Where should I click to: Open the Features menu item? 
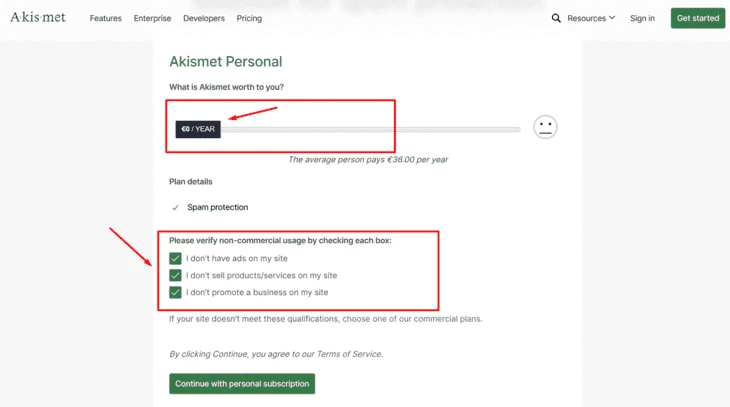point(106,18)
